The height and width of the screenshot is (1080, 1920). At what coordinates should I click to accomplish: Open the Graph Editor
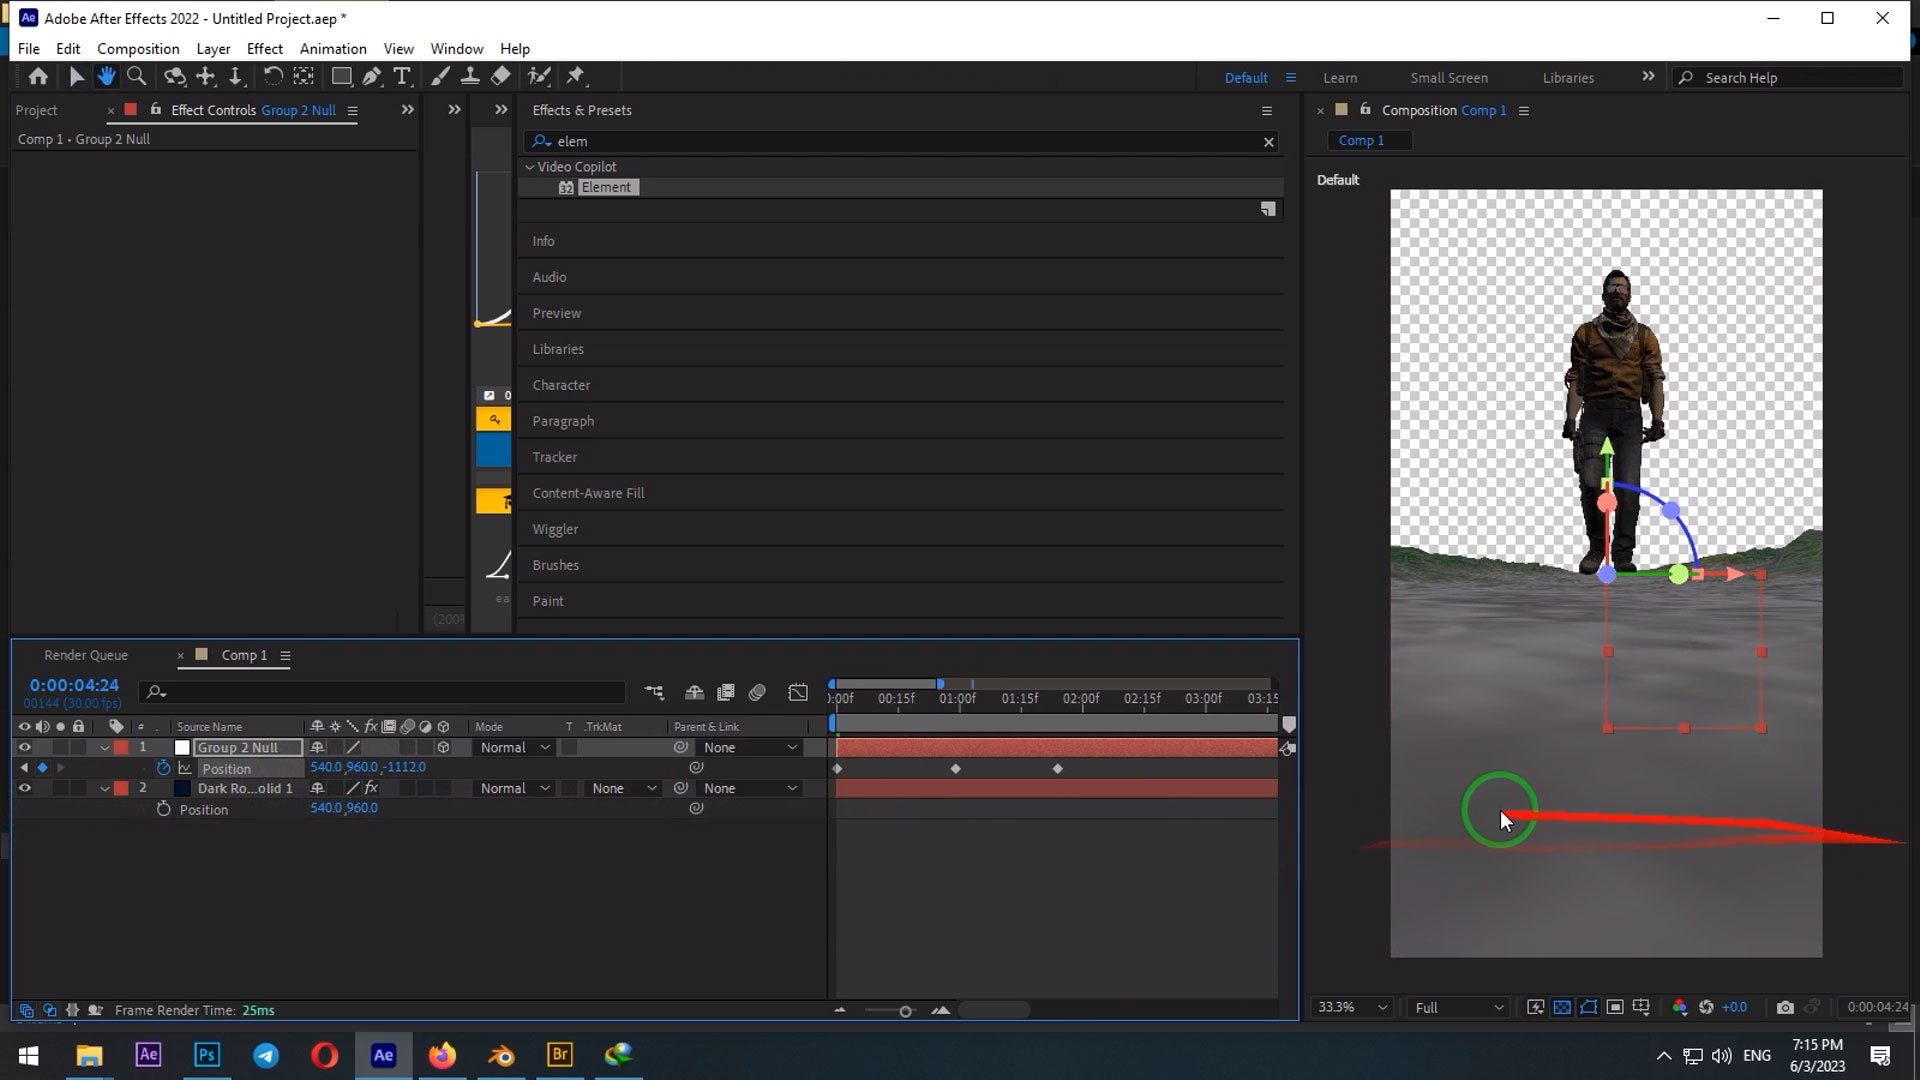(798, 691)
